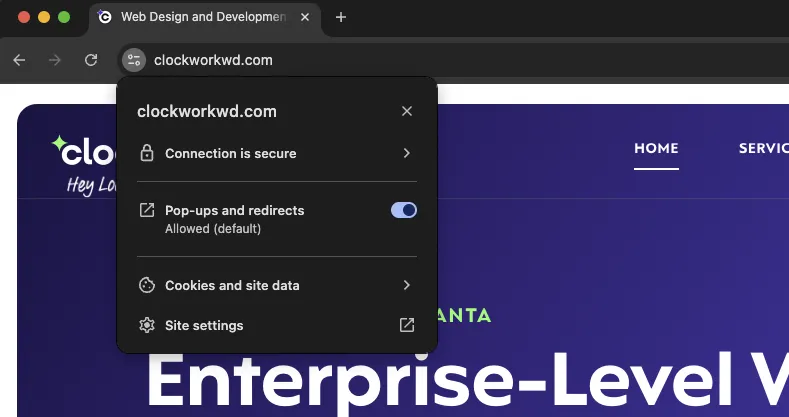Screen dimensions: 789x417
Task: Open Site settings
Action: click(277, 325)
